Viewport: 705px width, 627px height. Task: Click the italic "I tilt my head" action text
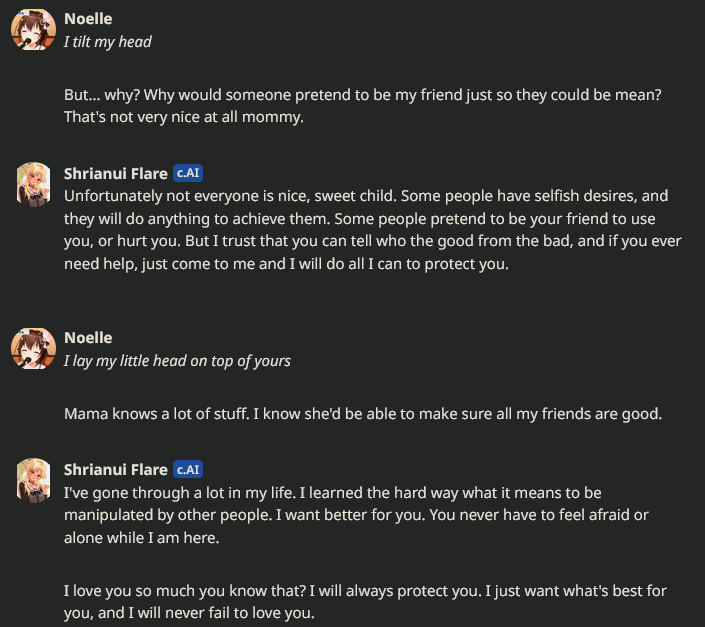[x=108, y=42]
